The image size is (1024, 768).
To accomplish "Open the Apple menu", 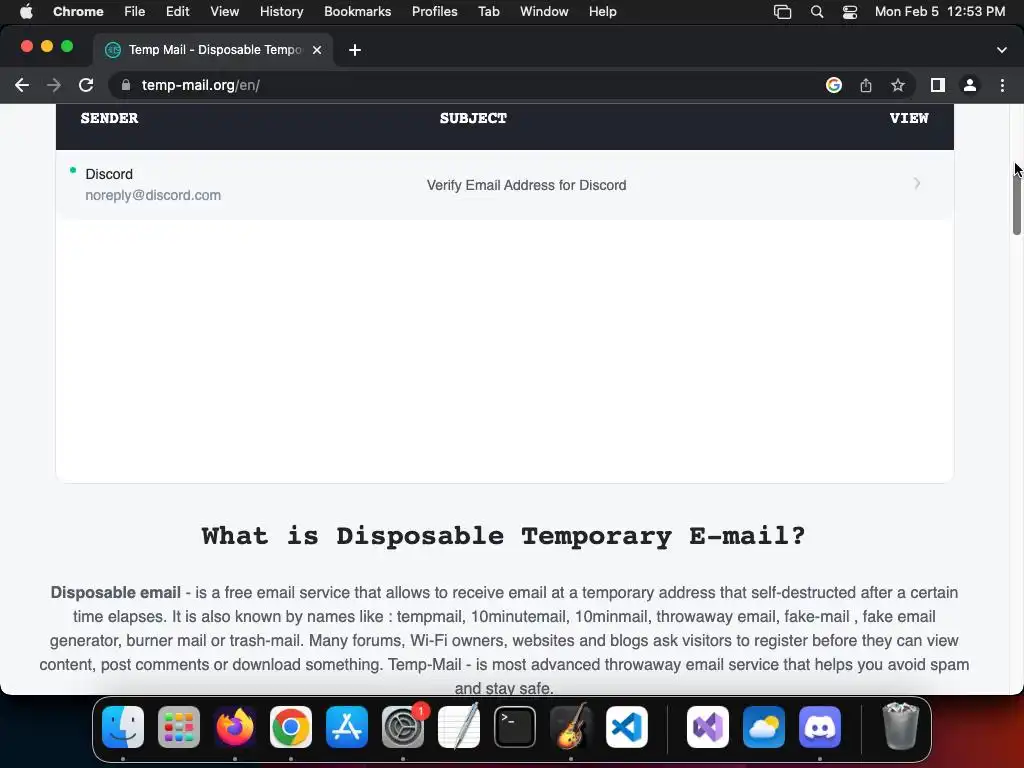I will point(26,11).
